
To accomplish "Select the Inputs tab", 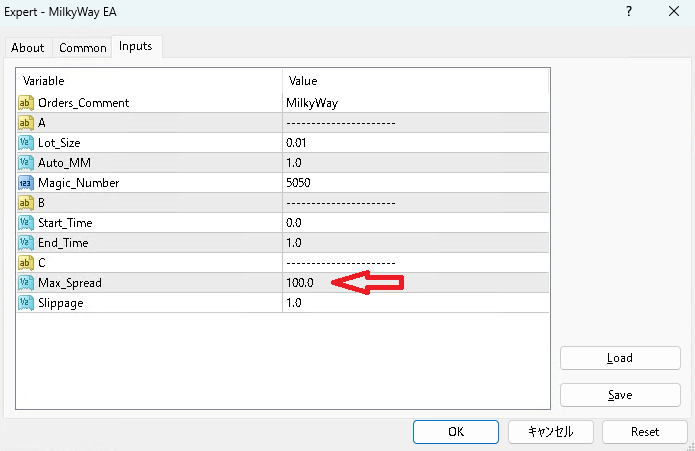I will pos(136,46).
